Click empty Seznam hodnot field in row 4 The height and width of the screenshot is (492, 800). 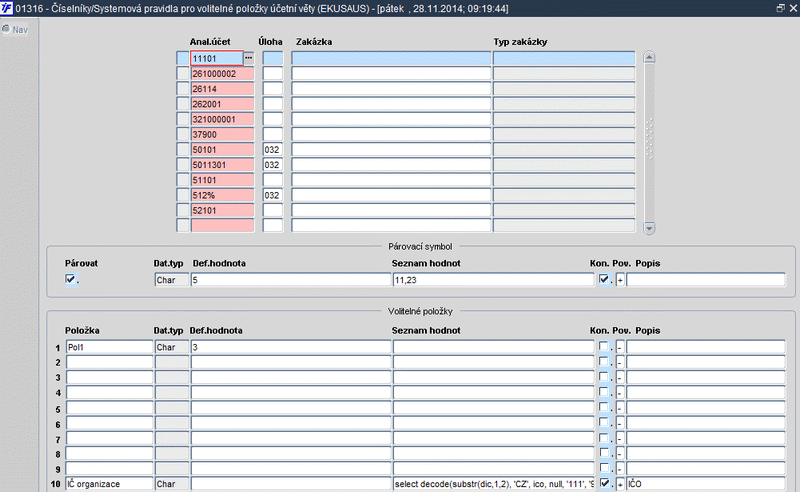[493, 392]
